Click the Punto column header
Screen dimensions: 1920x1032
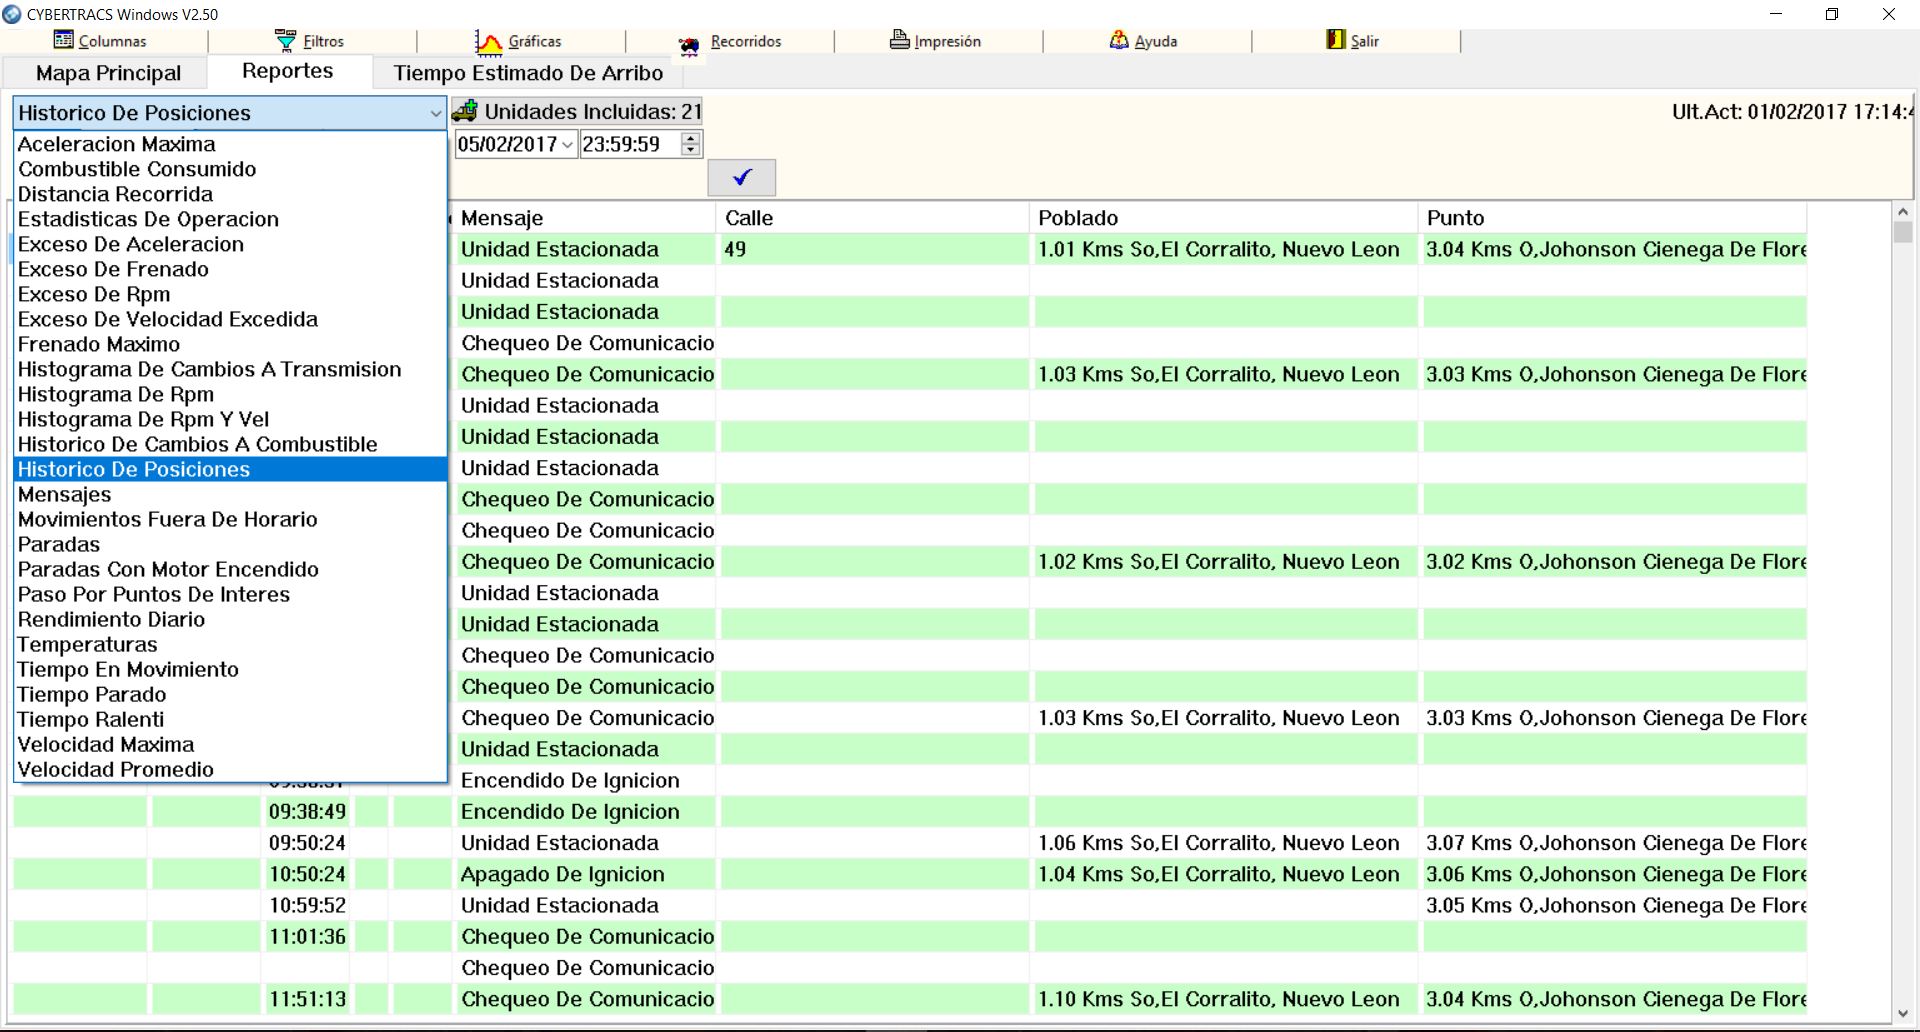[x=1612, y=218]
